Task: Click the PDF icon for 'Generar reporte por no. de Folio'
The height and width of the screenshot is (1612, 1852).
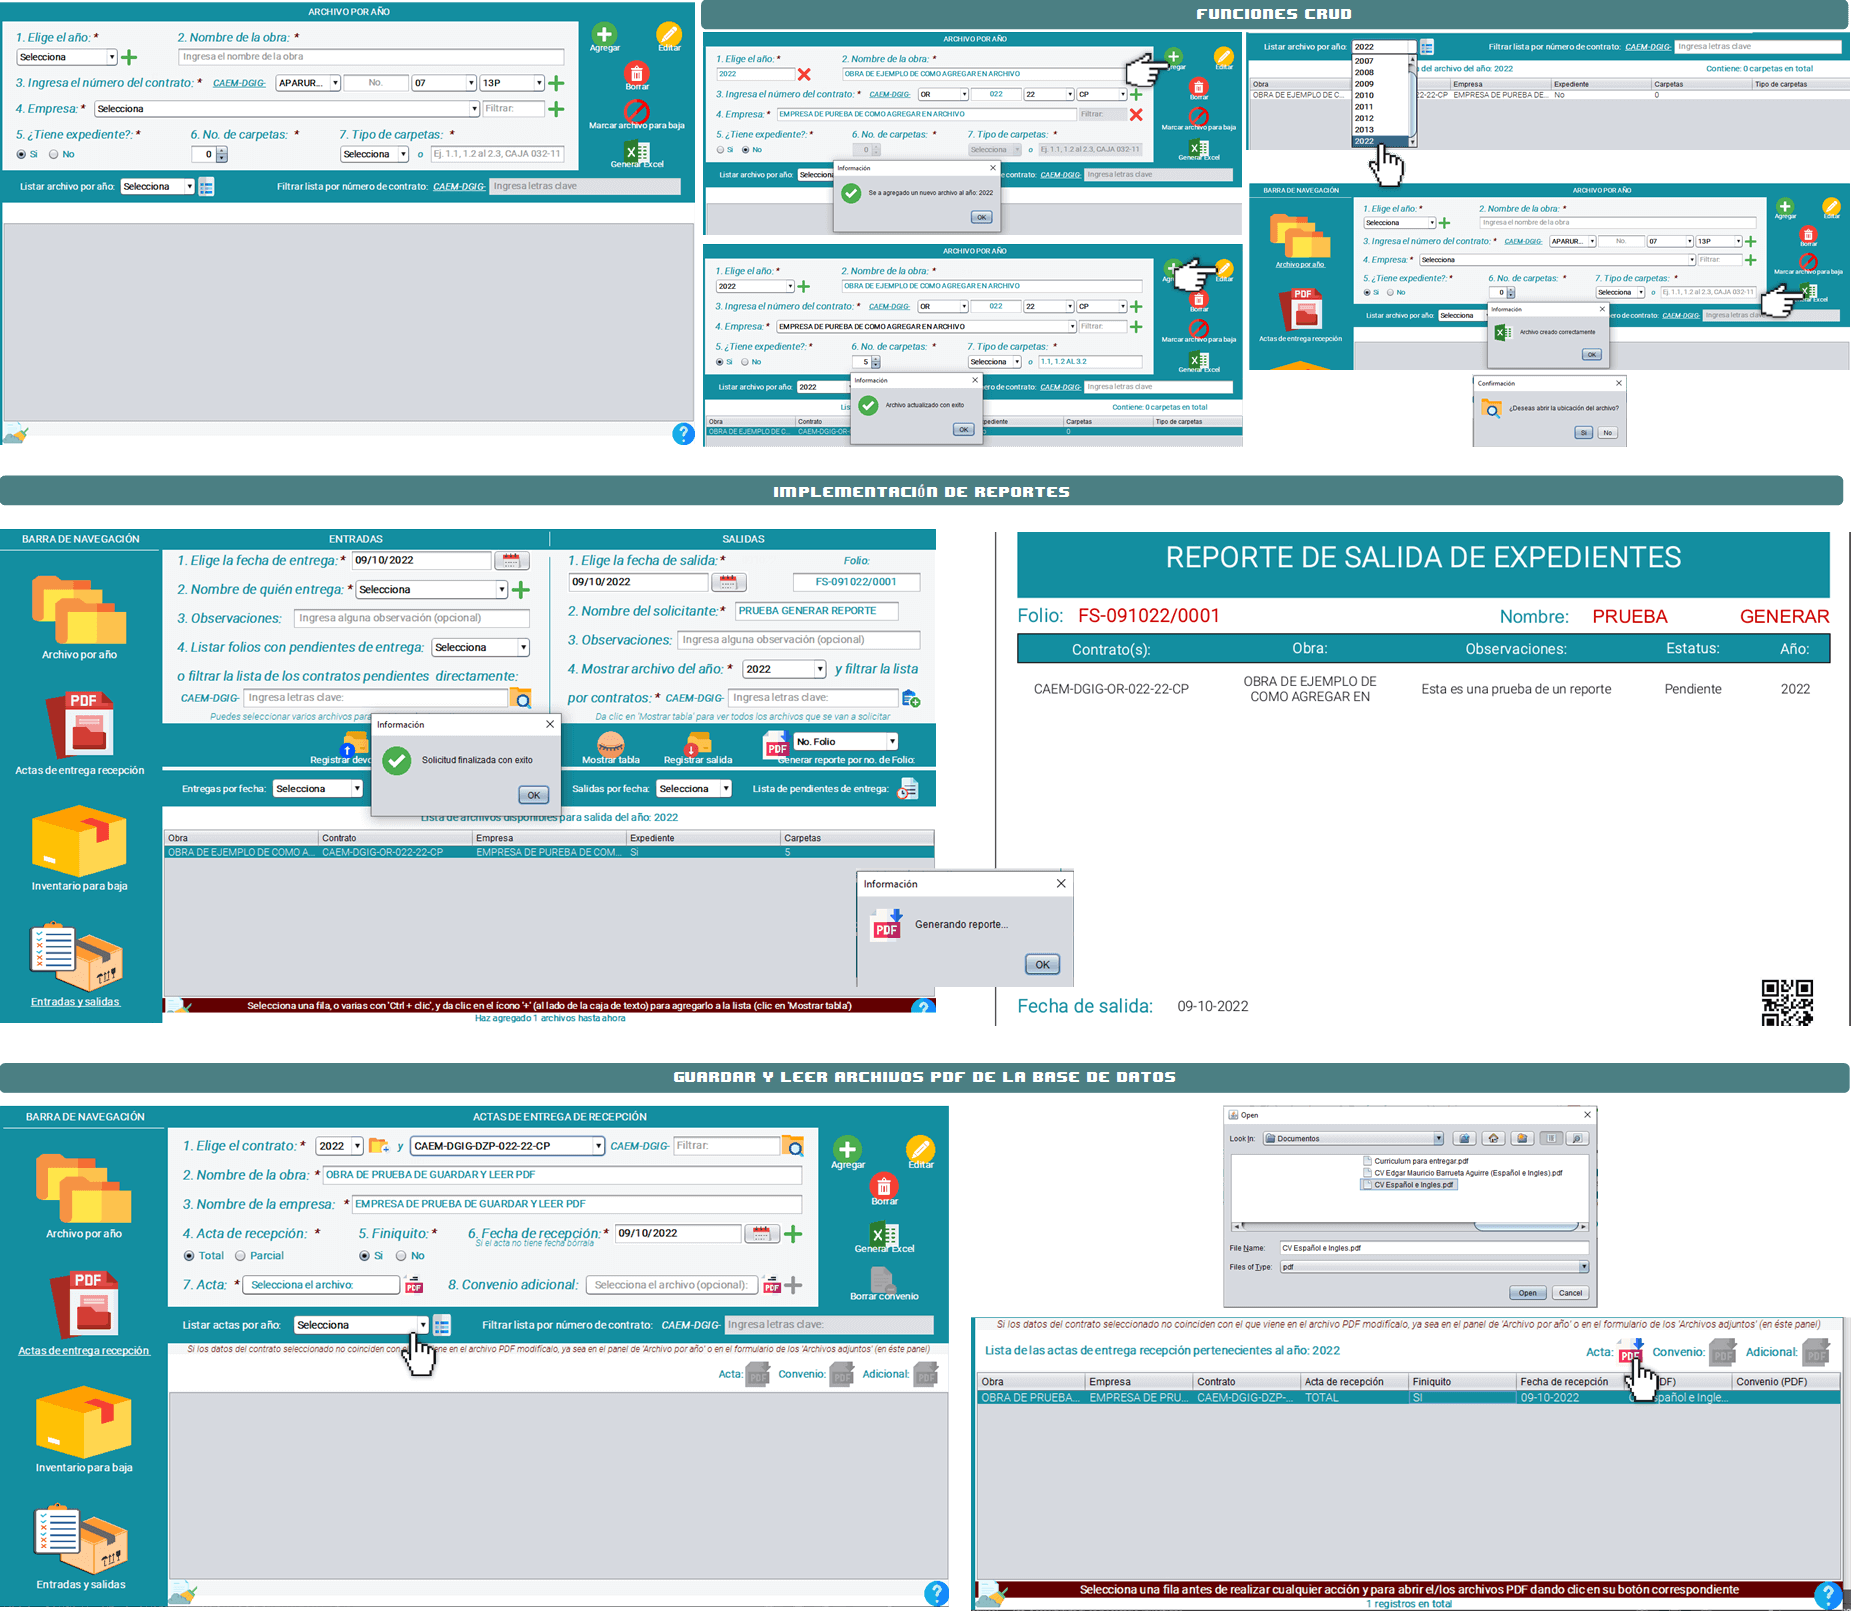Action: coord(776,744)
